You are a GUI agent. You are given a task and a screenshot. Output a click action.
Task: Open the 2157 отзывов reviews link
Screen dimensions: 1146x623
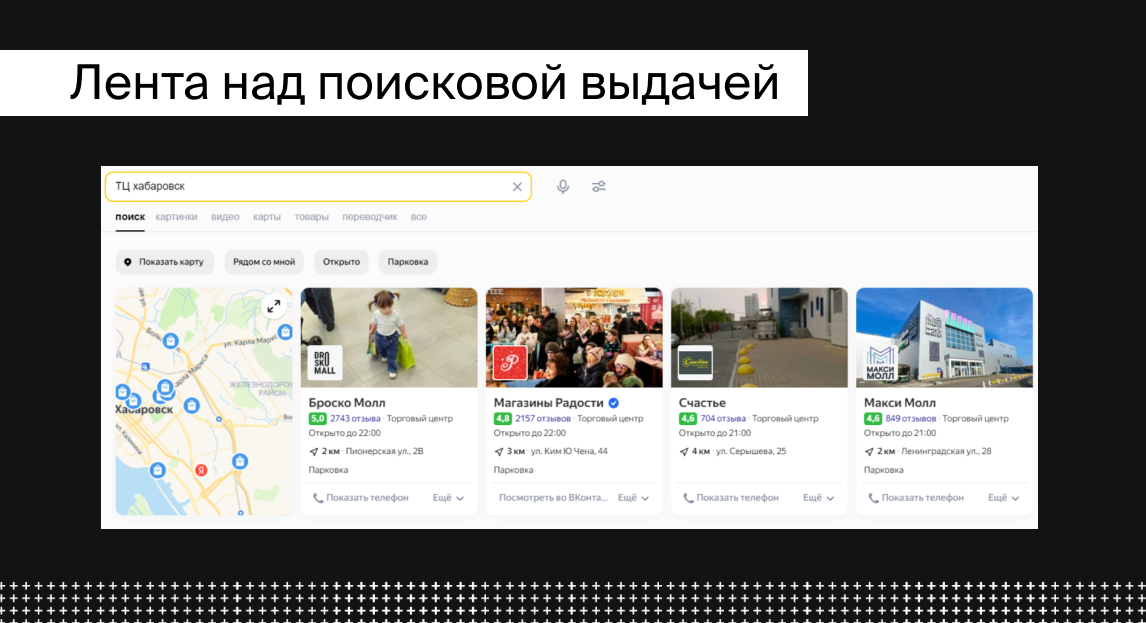point(543,419)
